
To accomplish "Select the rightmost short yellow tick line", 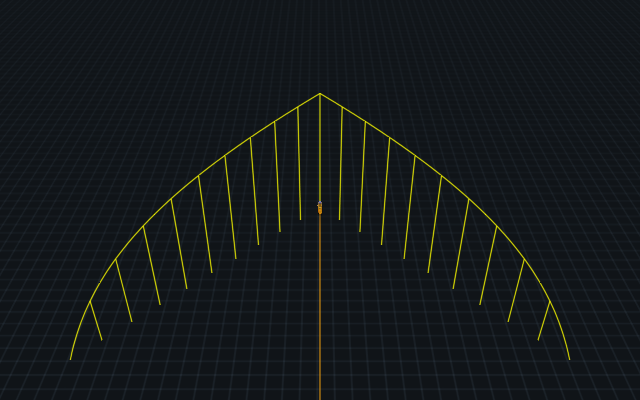I will 544,321.
